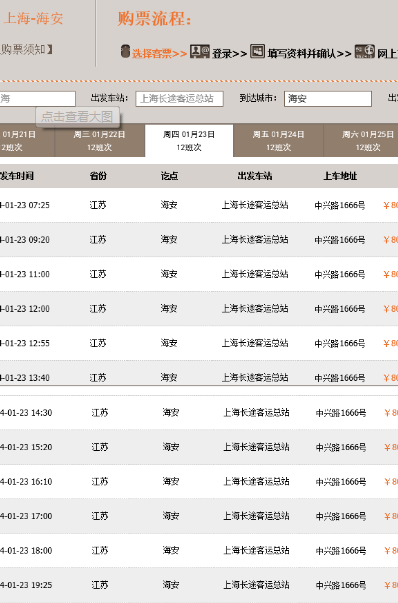This screenshot has height=603, width=398.
Task: Click the 网上支付 step icon
Action: [365, 51]
